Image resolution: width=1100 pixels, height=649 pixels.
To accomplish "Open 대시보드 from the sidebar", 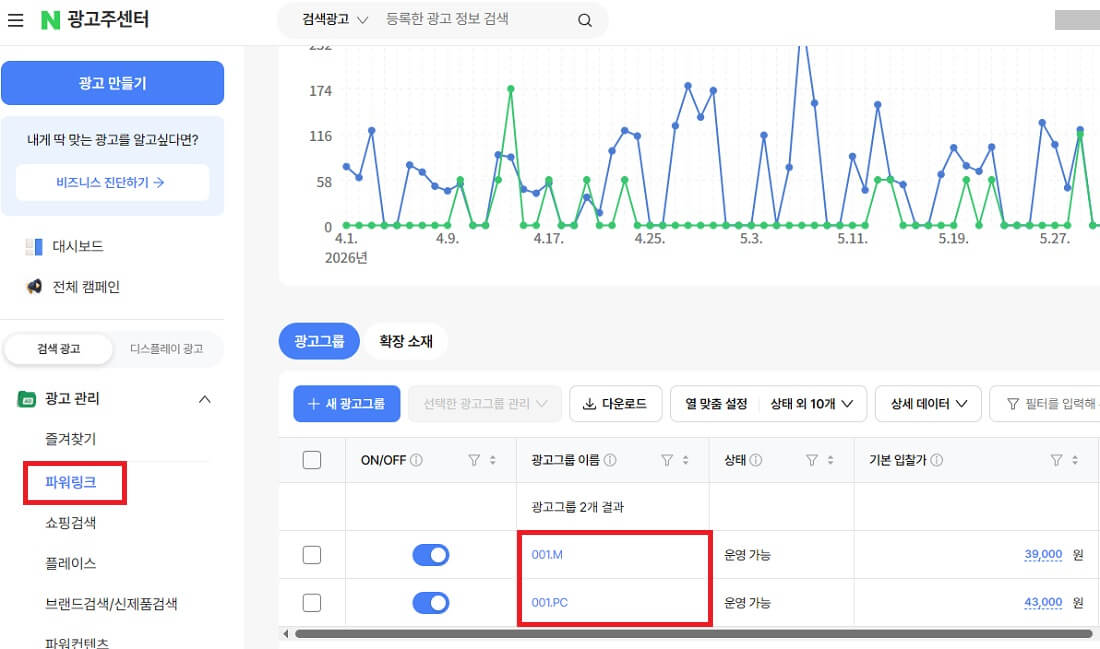I will click(x=78, y=246).
